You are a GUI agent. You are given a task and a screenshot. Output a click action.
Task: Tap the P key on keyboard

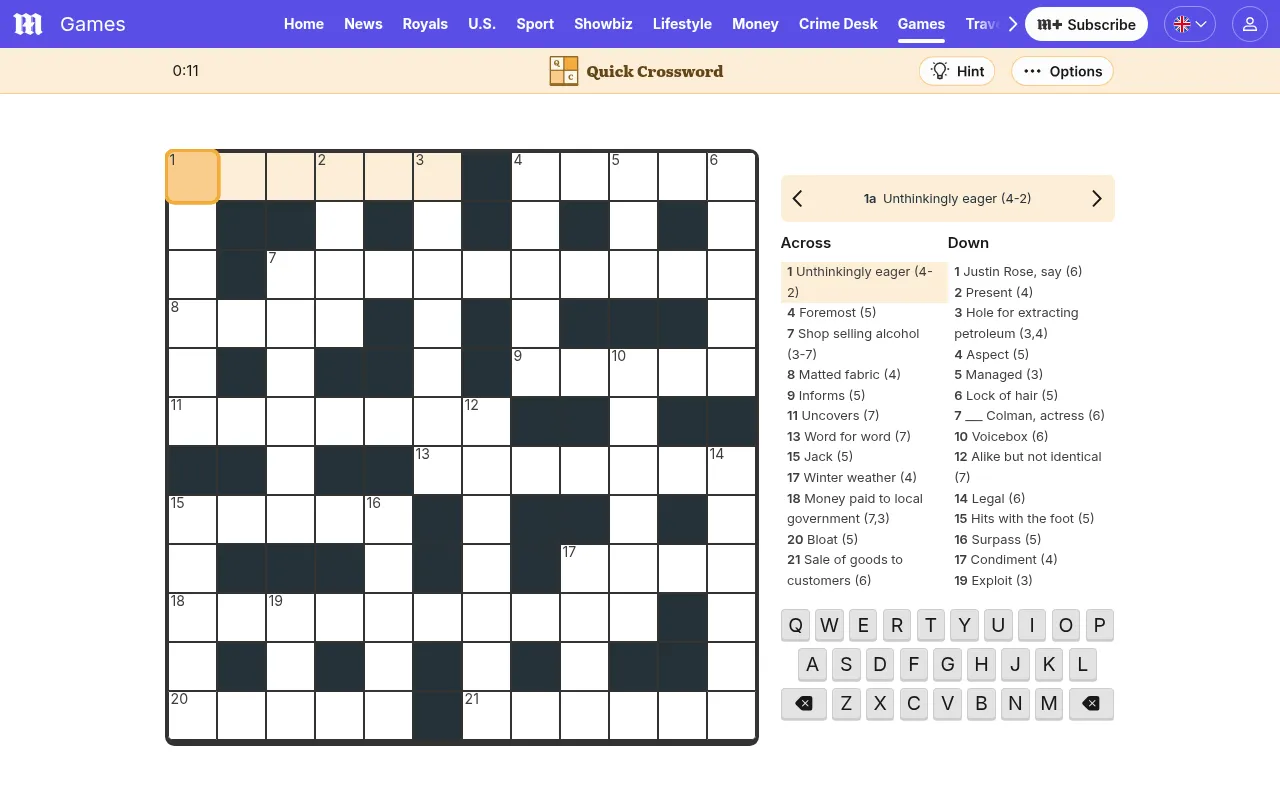point(1099,626)
